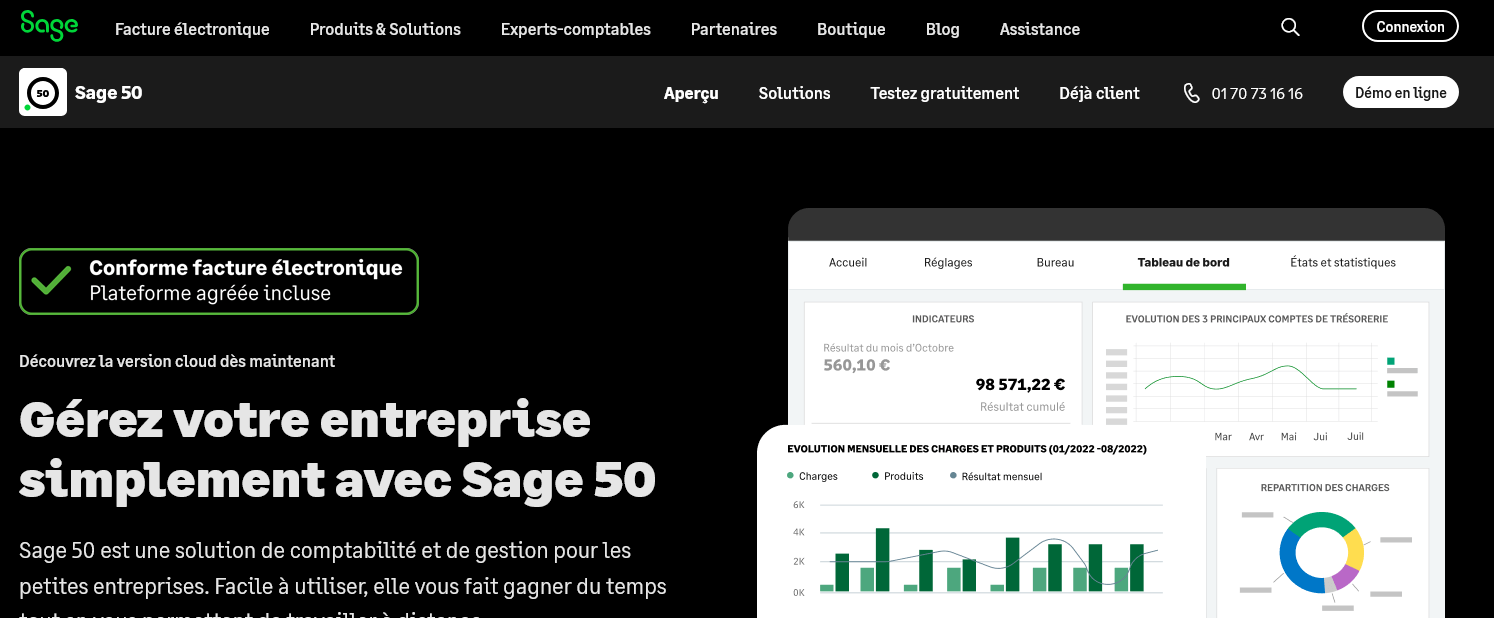Click the Charges legend item
Viewport: 1494px width, 618px height.
pos(812,476)
